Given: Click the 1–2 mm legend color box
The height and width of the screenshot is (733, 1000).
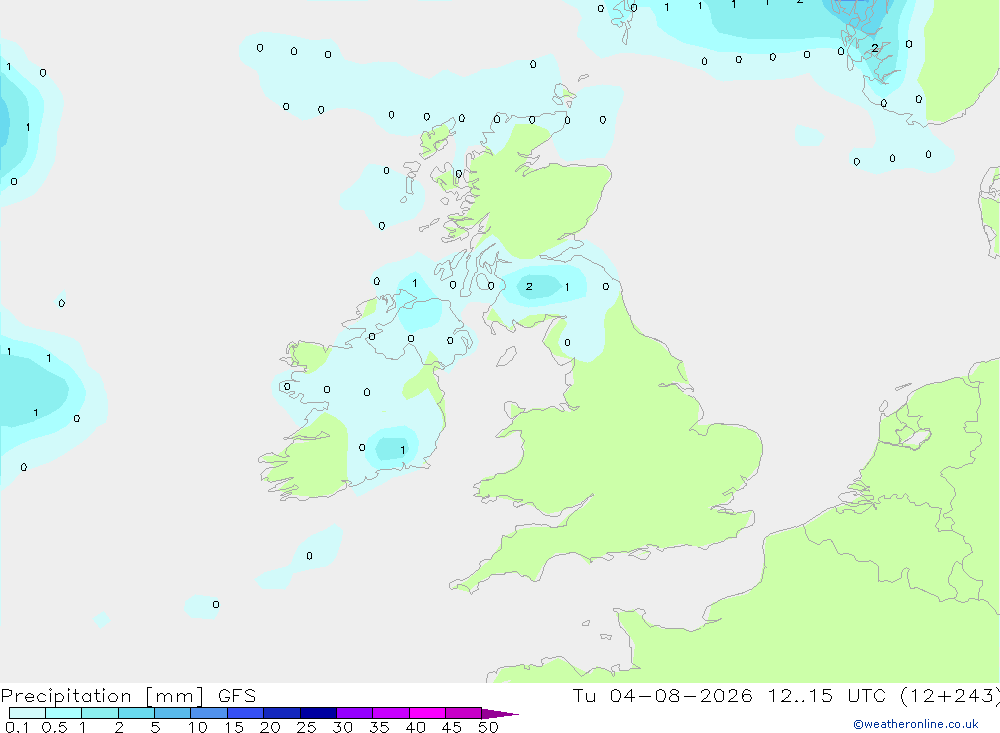Looking at the screenshot, I should pyautogui.click(x=99, y=713).
